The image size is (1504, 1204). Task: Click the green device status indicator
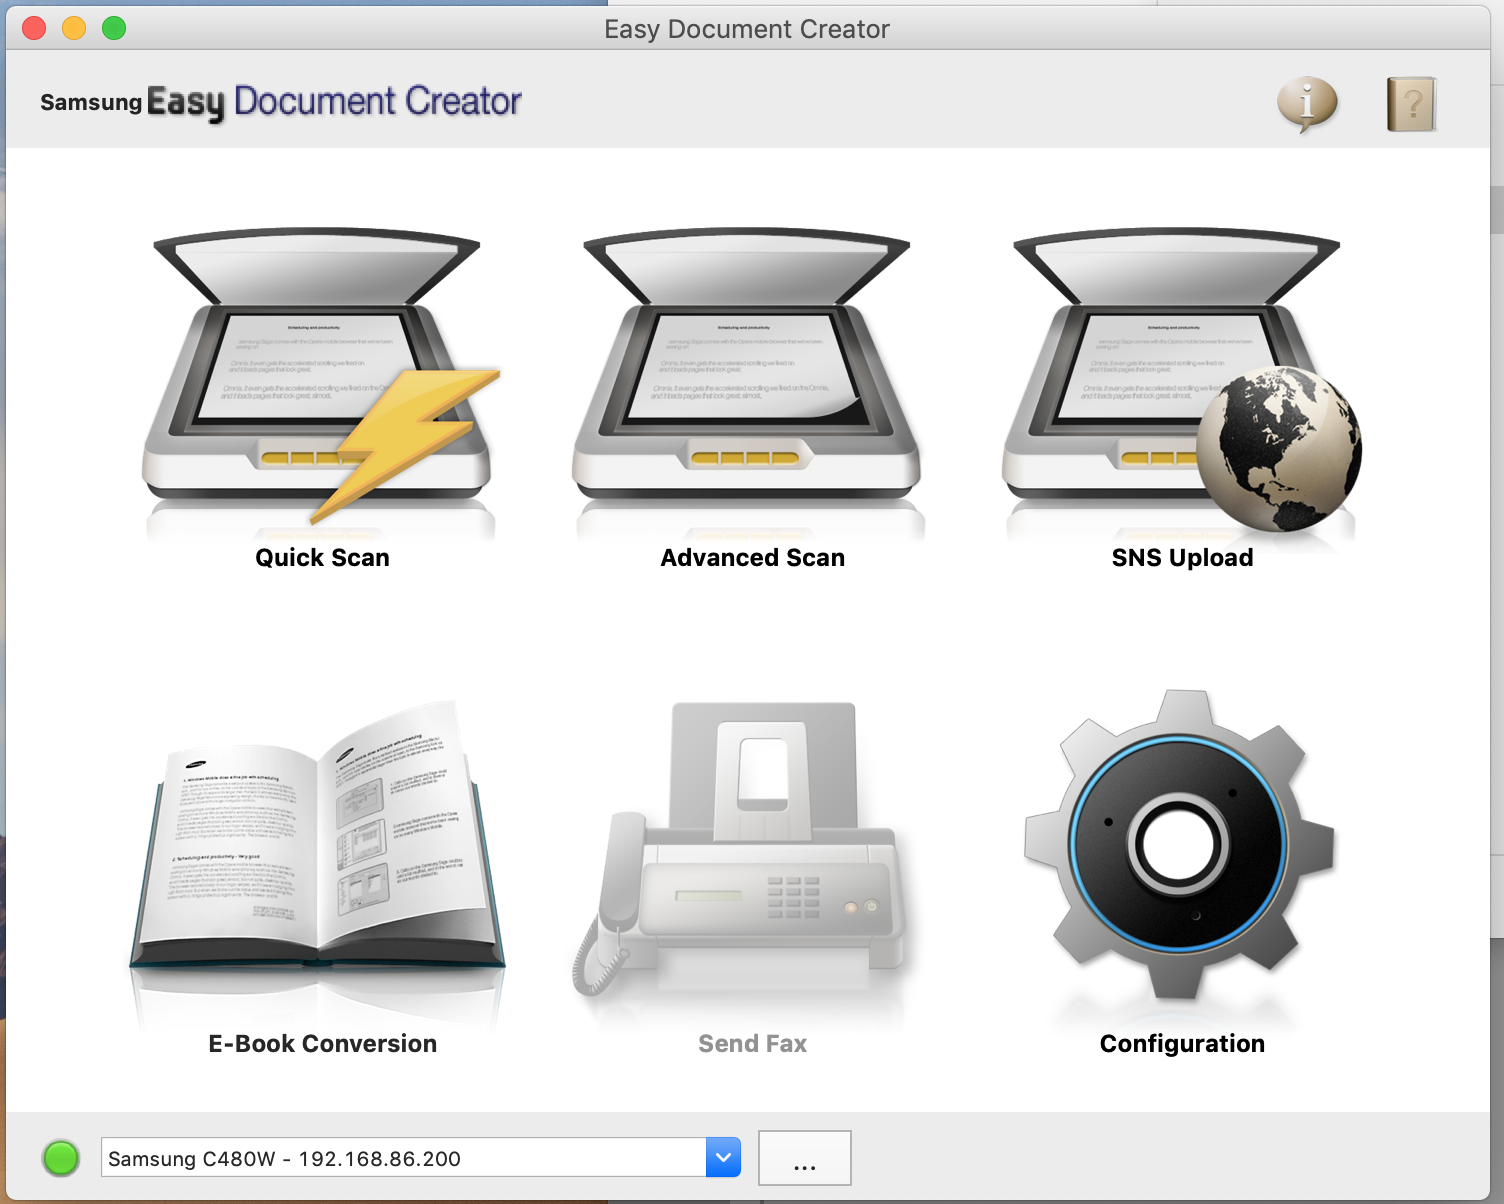(x=61, y=1158)
